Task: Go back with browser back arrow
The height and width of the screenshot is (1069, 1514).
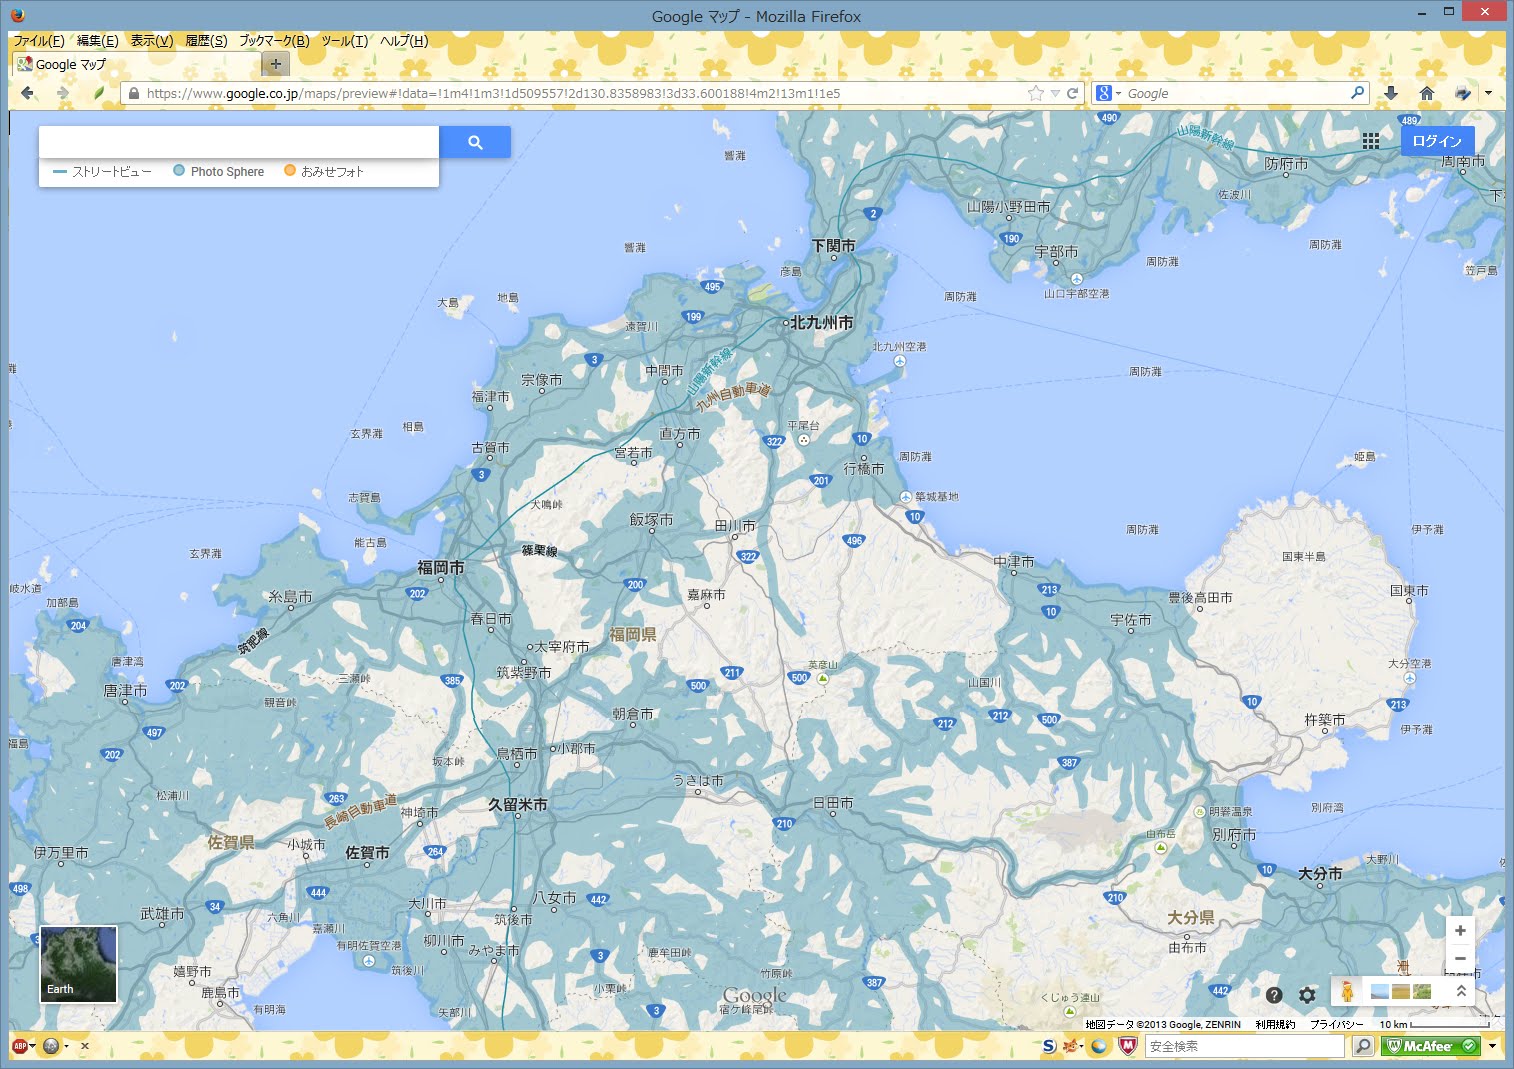Action: [x=27, y=93]
